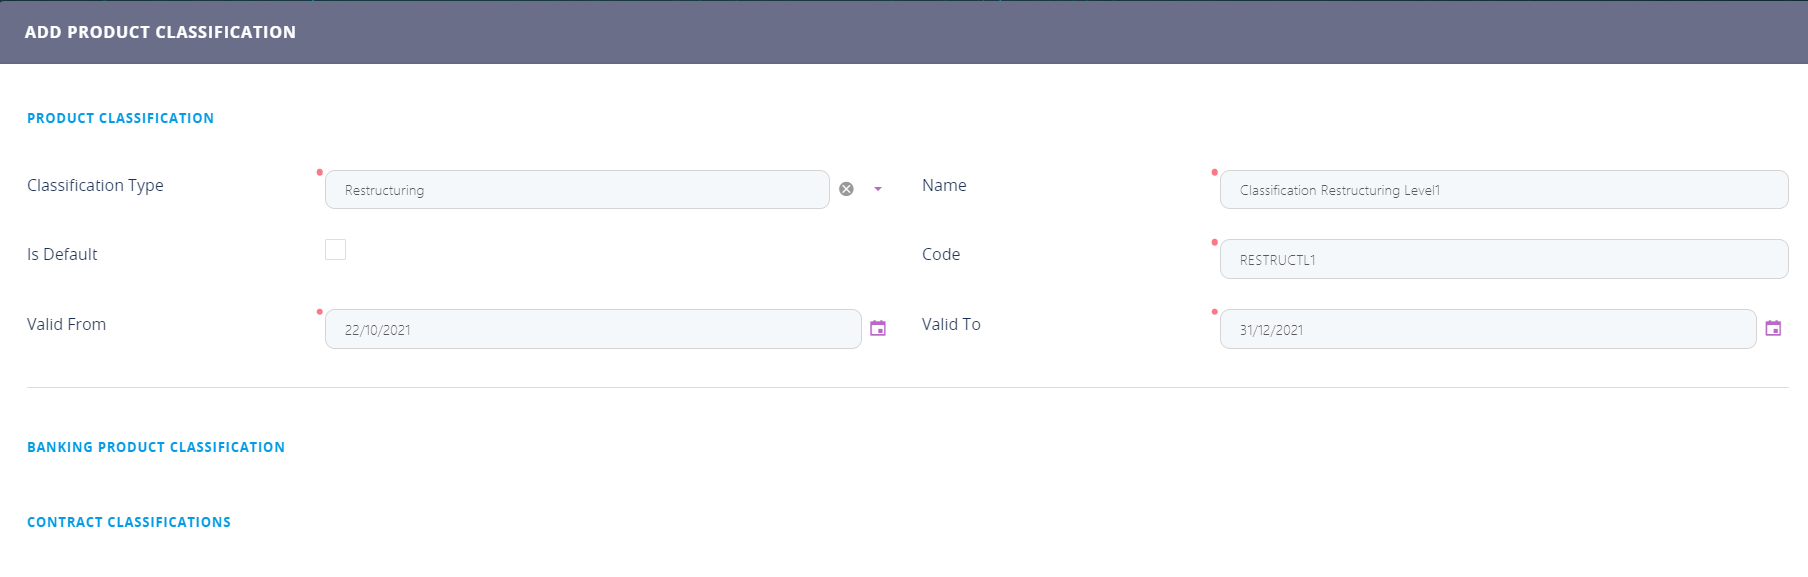Click the Add Product Classification title bar

[x=160, y=32]
